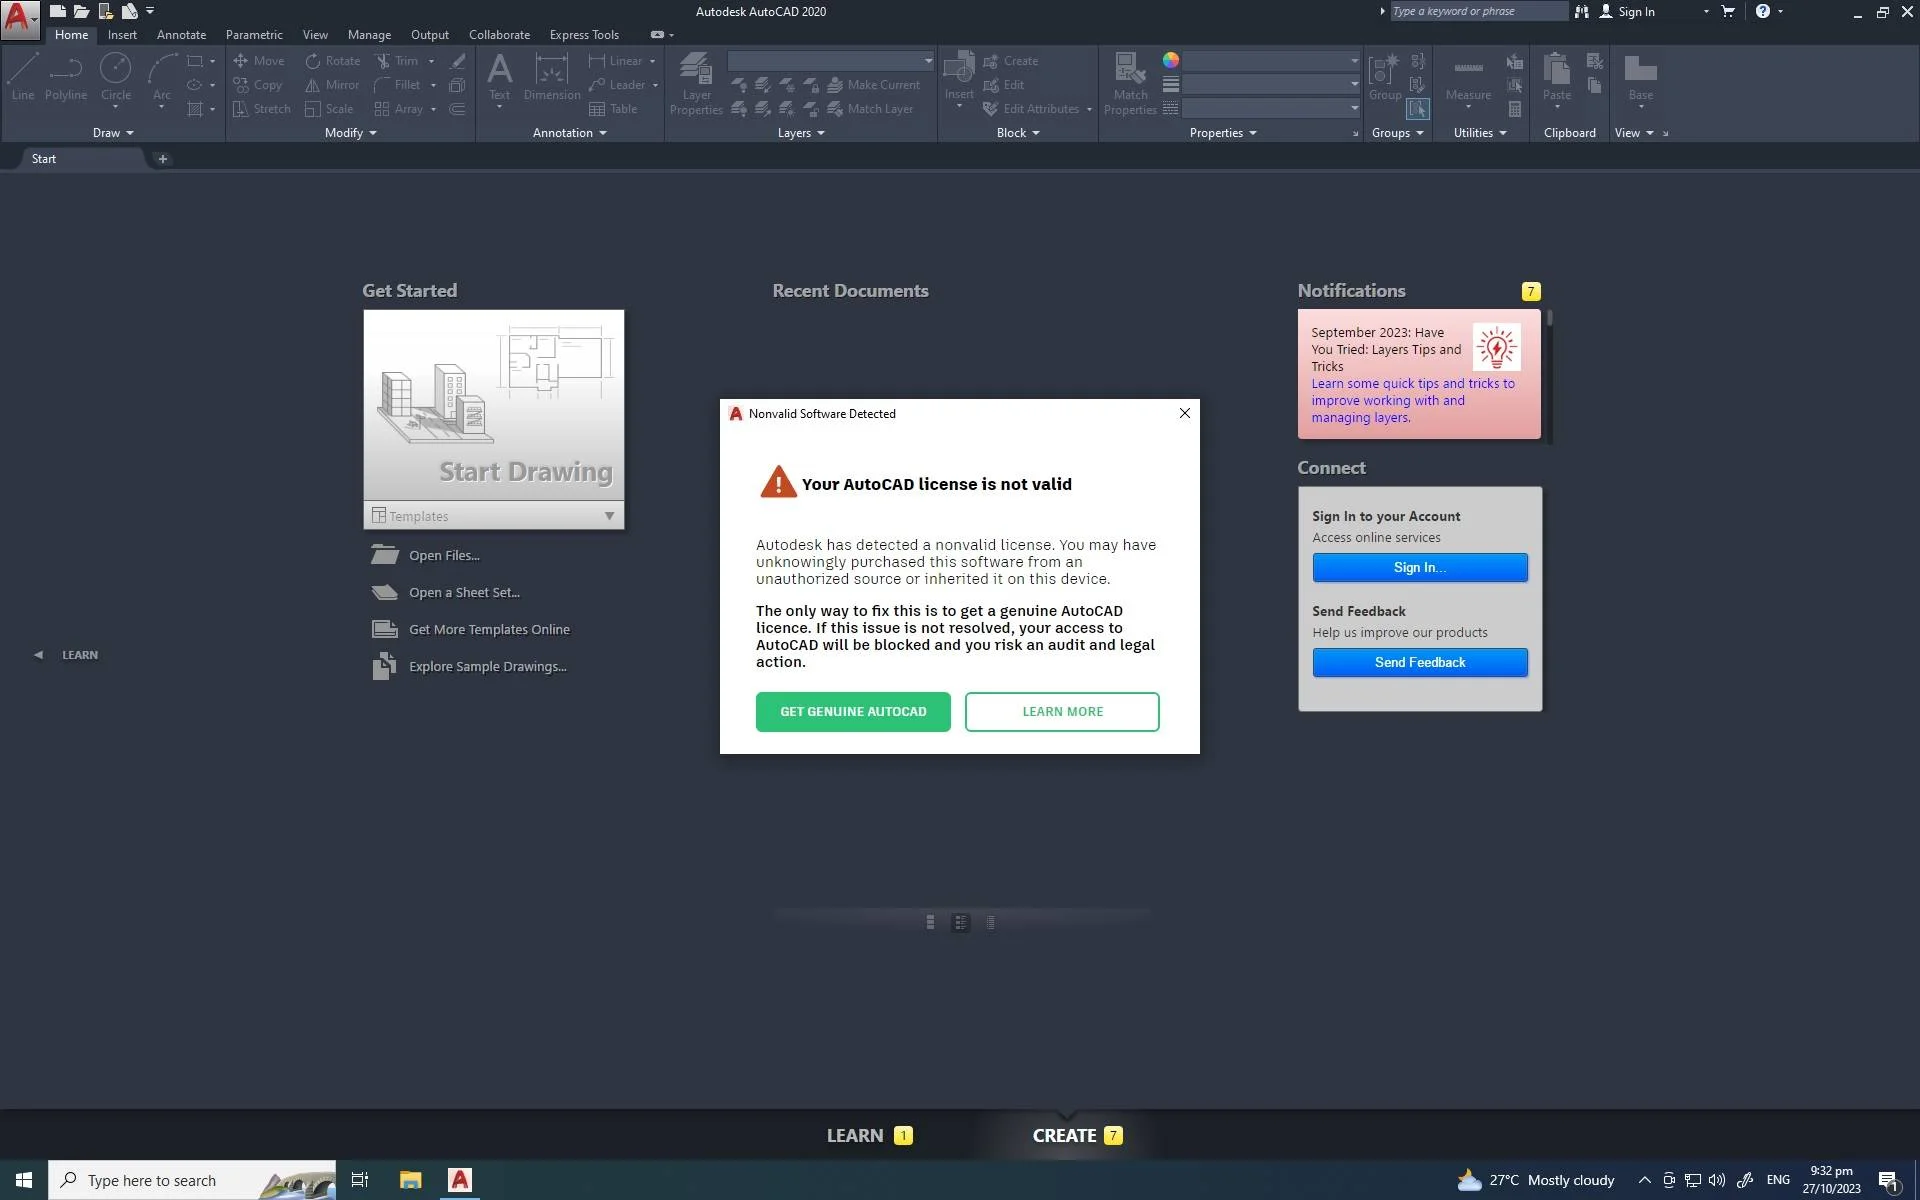Viewport: 1920px width, 1200px height.
Task: Open the AutoCAD application menu logo button
Action: (x=19, y=19)
